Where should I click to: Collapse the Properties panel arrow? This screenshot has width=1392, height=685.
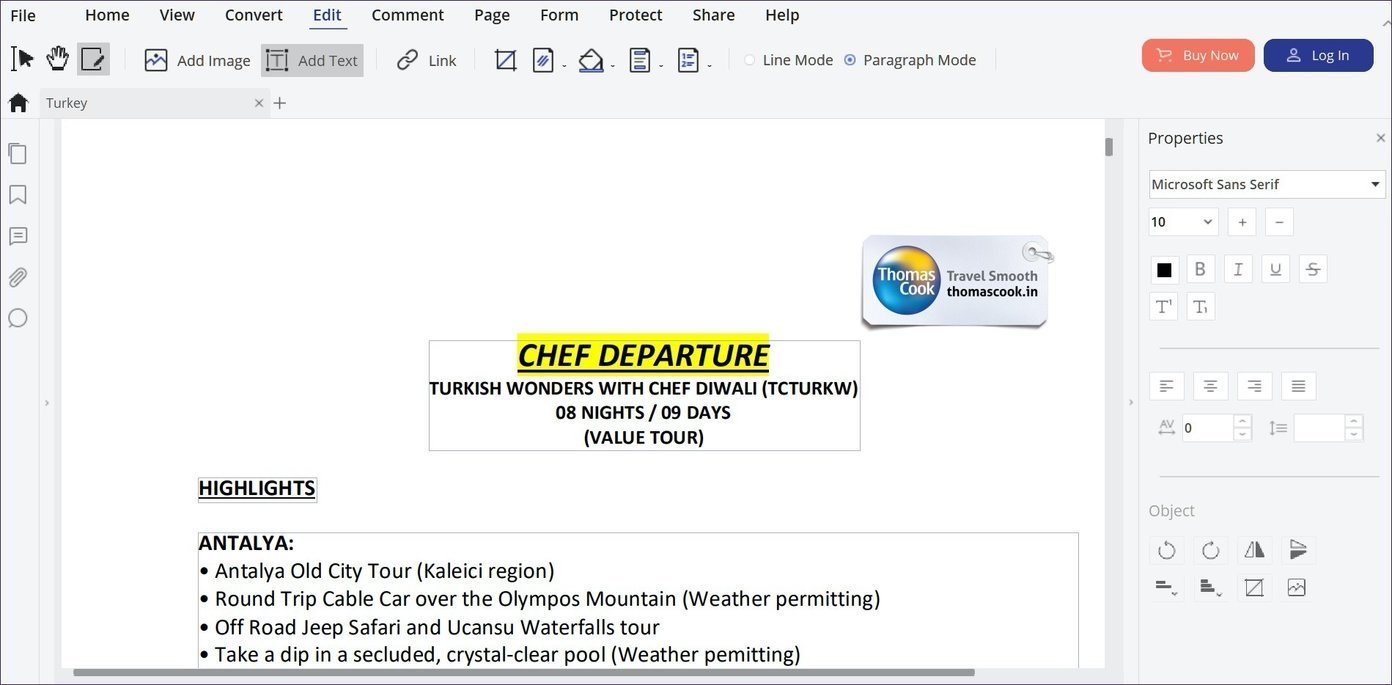(x=1131, y=402)
